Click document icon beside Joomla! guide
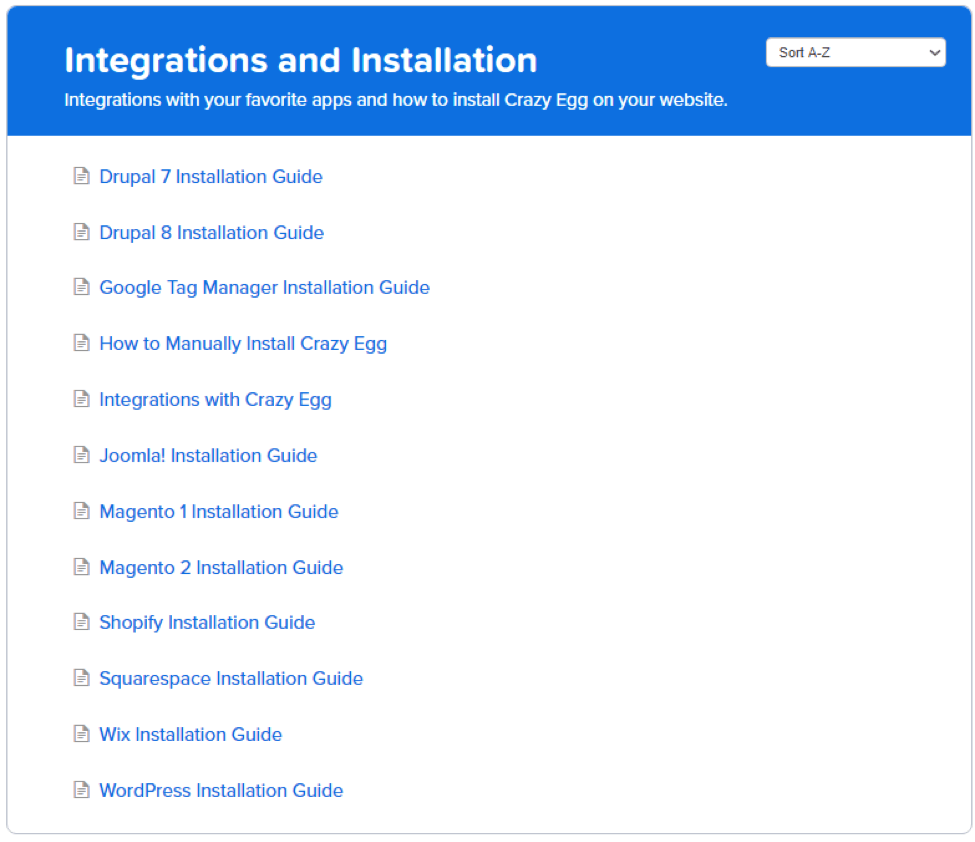The image size is (975, 842). (81, 455)
